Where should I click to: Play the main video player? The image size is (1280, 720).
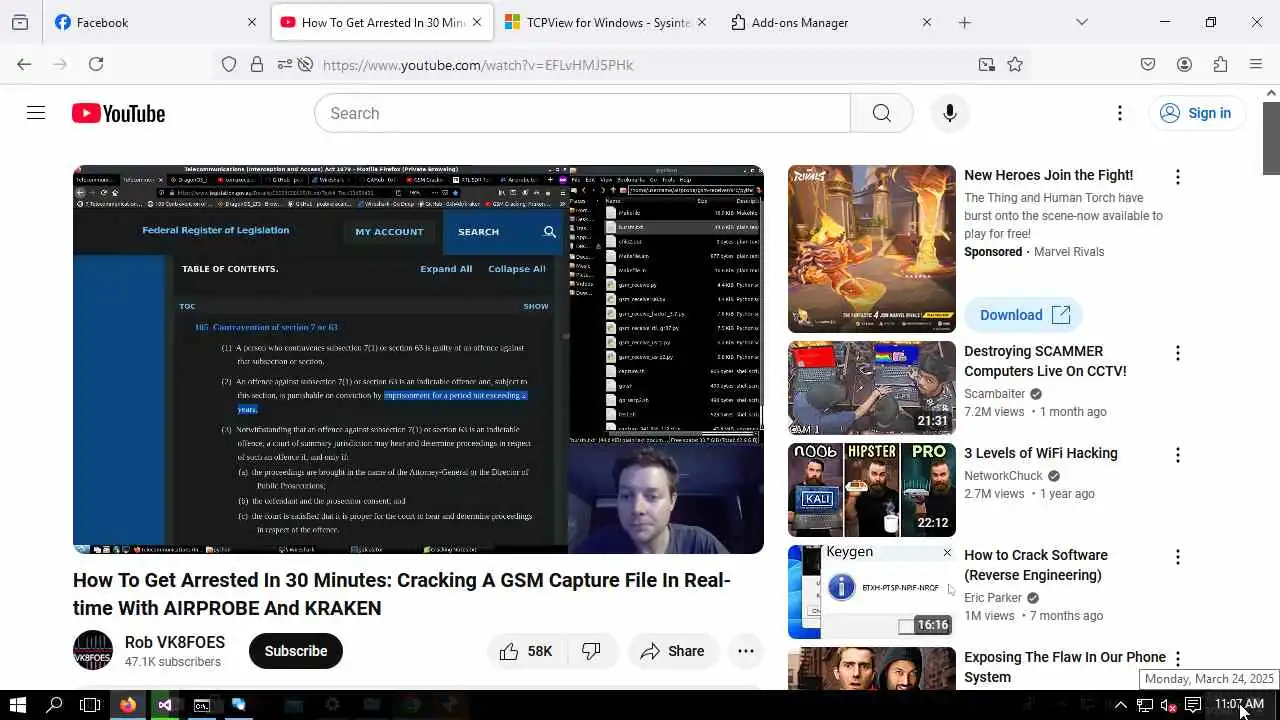418,359
